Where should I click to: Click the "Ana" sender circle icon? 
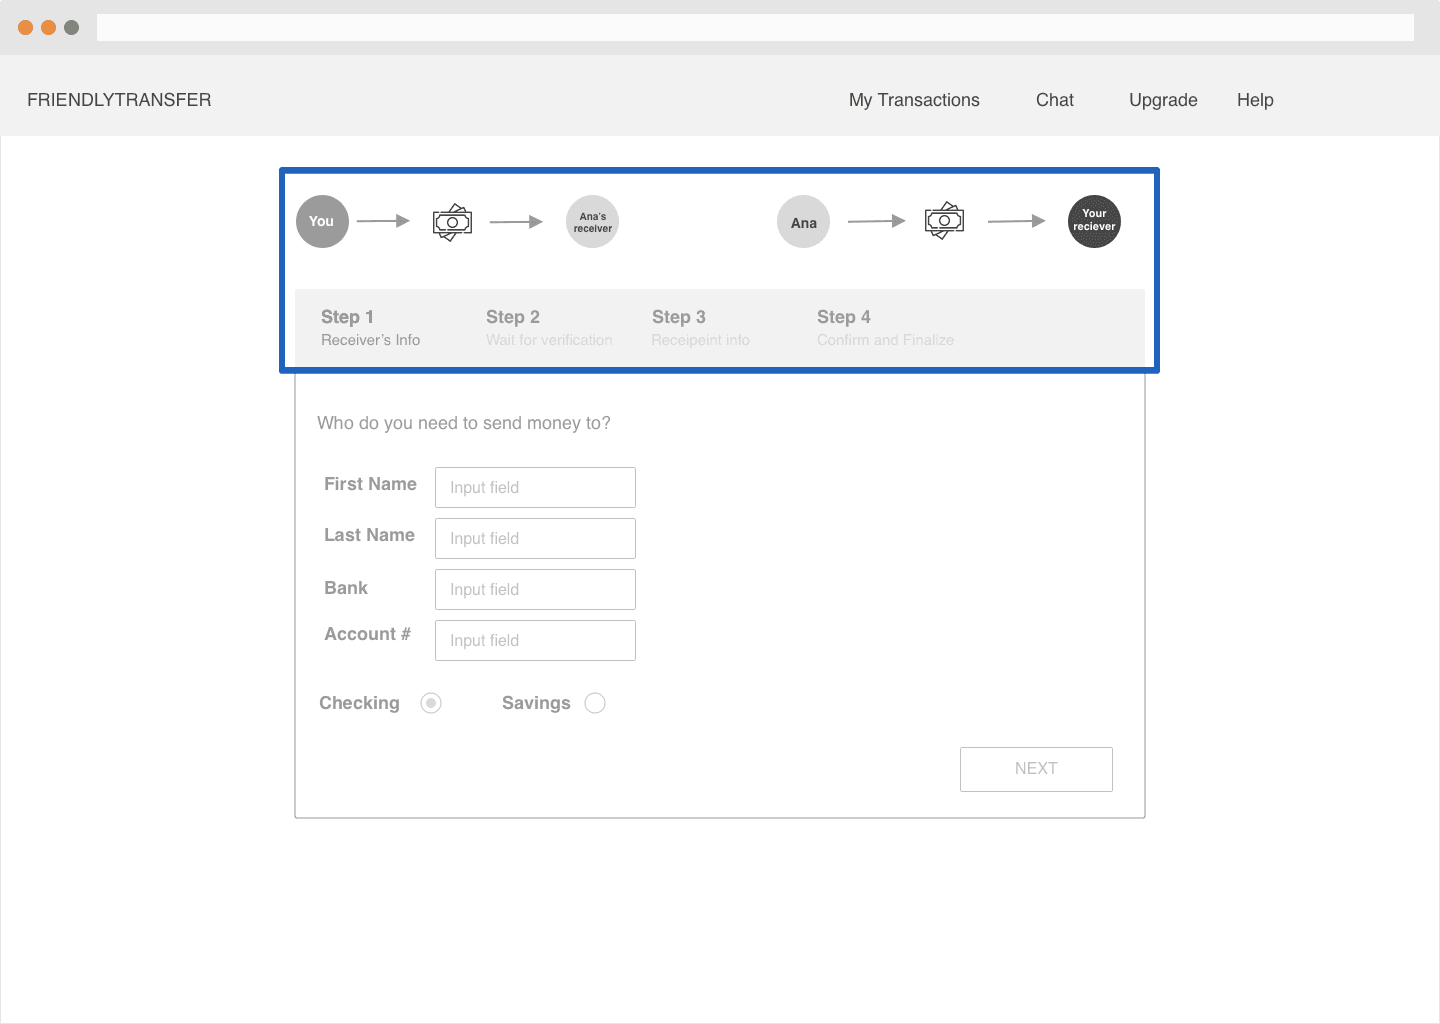[x=803, y=221]
